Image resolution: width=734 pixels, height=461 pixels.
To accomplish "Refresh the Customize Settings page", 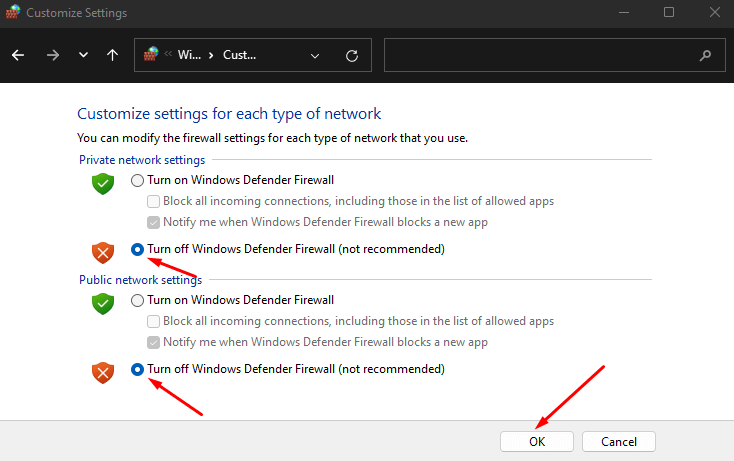I will [x=351, y=55].
